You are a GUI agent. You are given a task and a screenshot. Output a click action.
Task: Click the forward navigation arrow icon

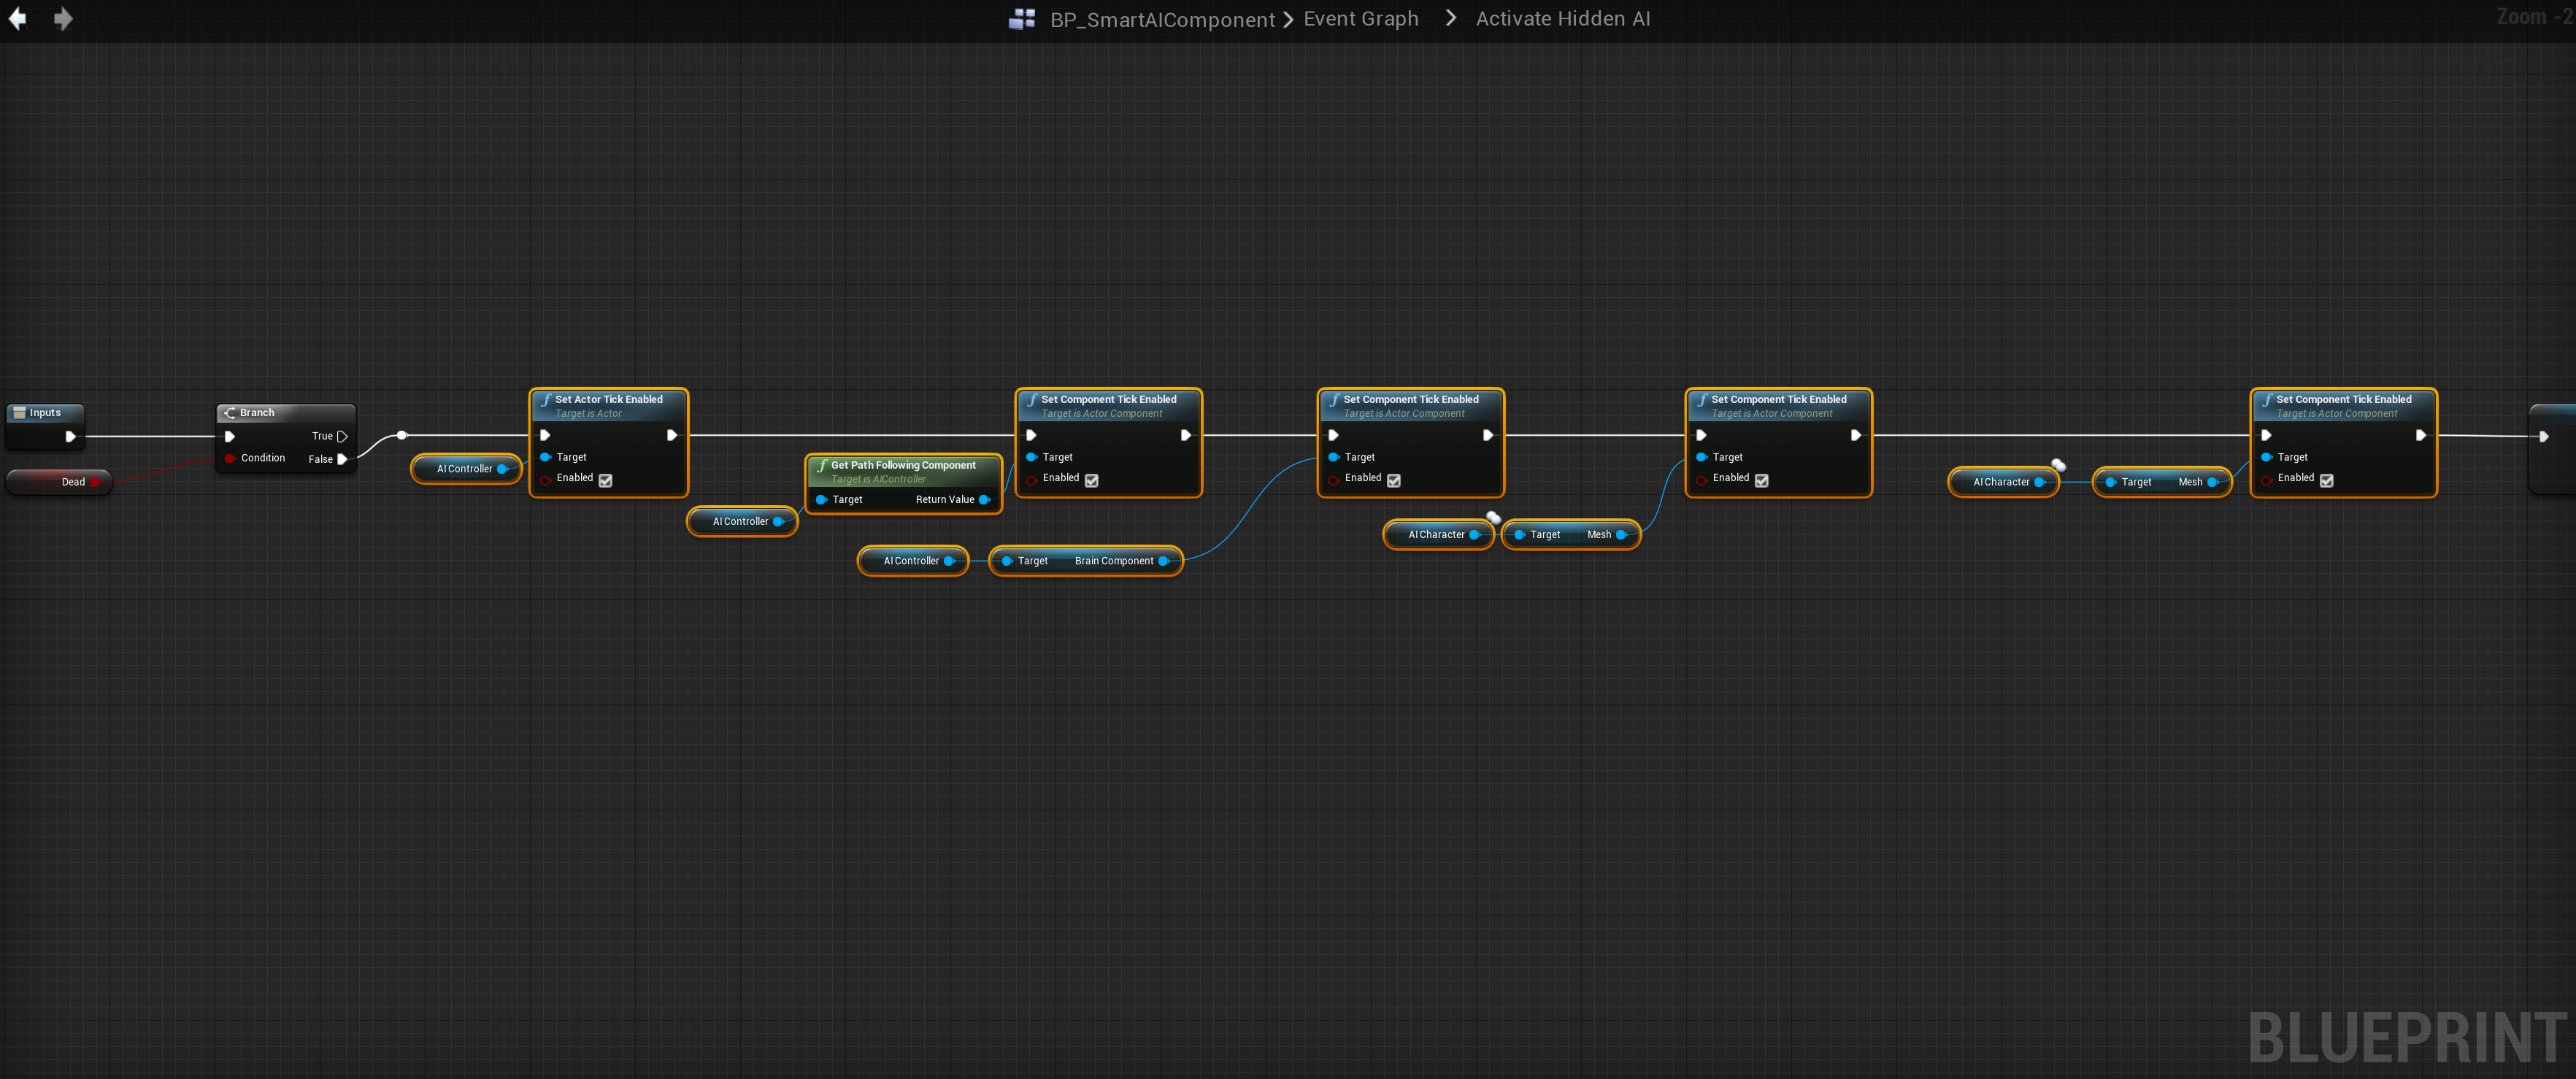[x=63, y=19]
